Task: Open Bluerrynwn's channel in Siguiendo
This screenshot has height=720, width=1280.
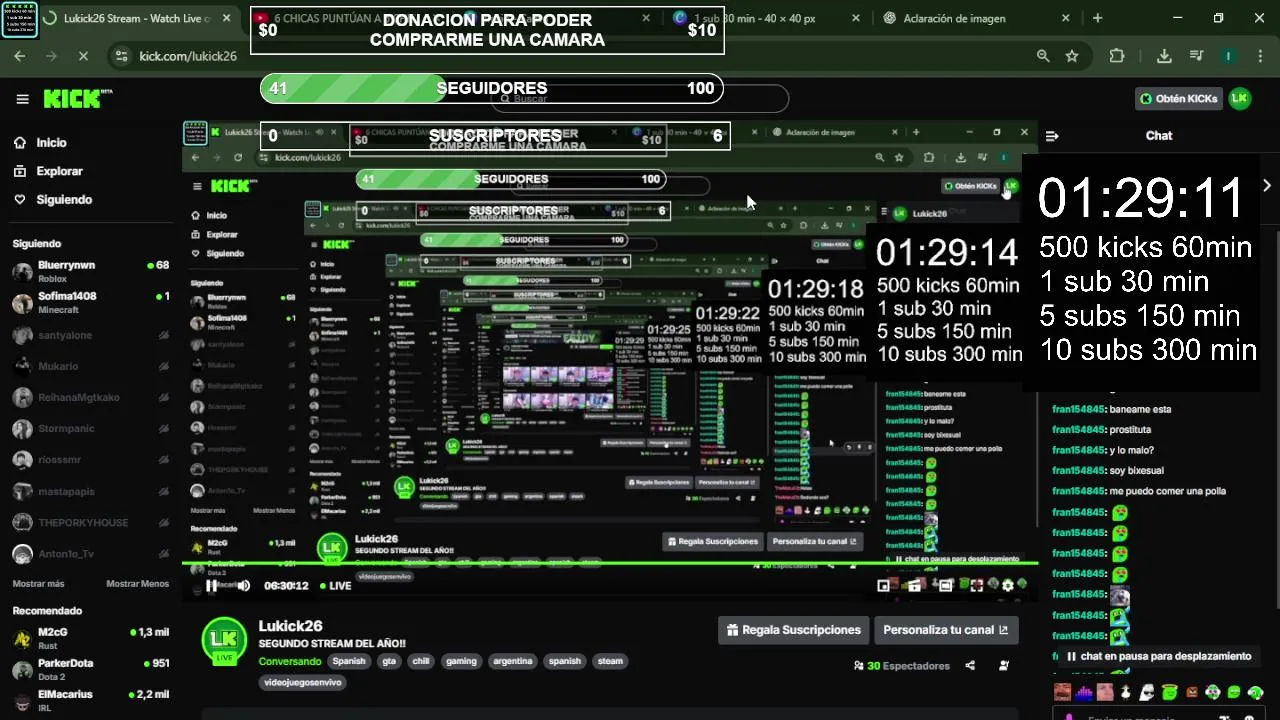Action: [90, 271]
